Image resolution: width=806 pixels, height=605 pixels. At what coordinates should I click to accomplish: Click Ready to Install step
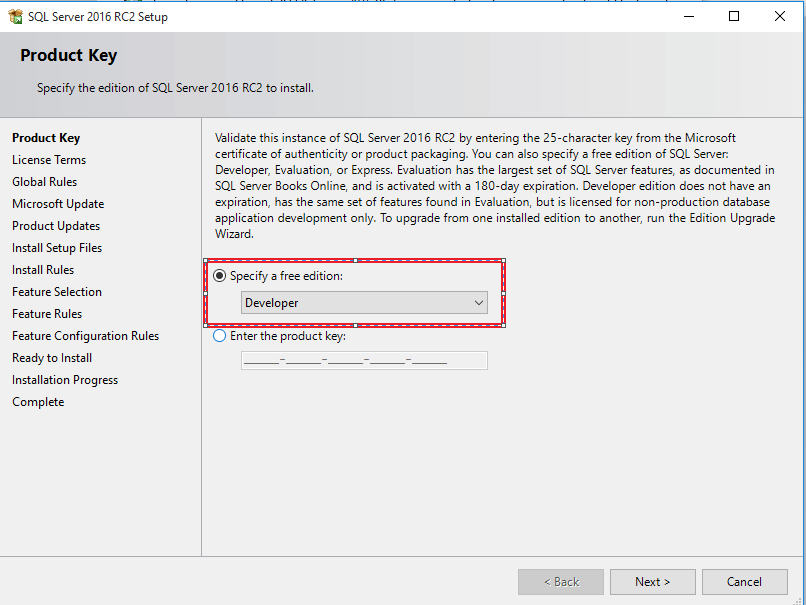[x=52, y=358]
